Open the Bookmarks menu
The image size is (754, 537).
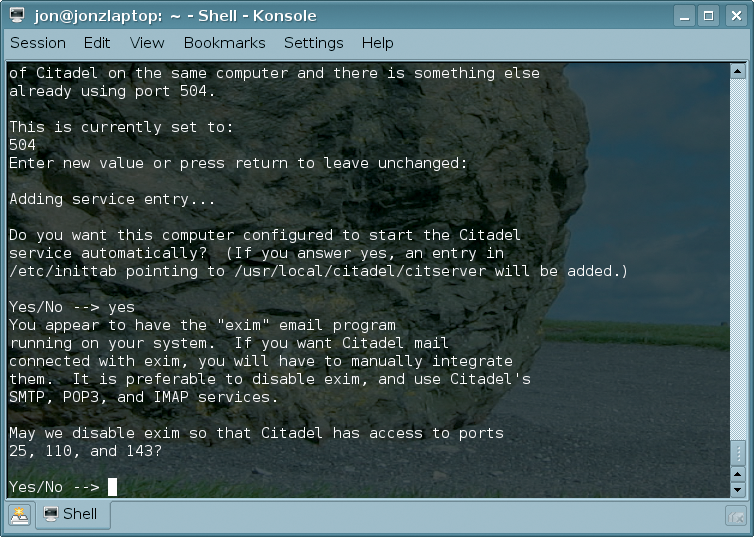tap(225, 43)
